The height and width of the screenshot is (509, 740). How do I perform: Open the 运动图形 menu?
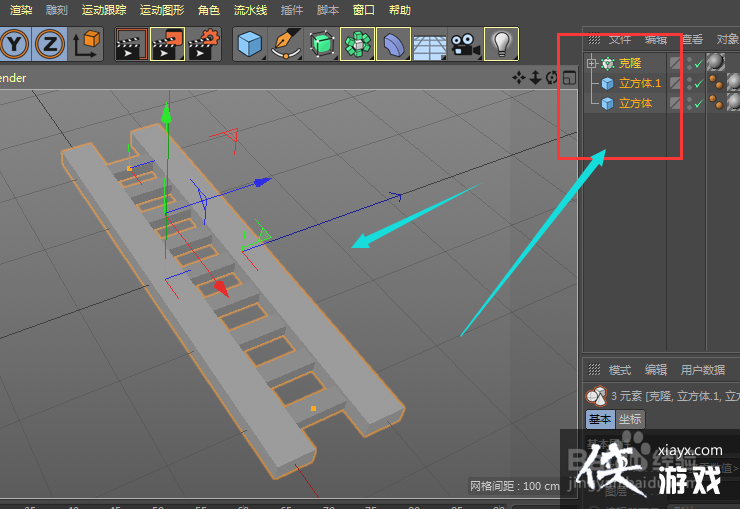point(162,10)
